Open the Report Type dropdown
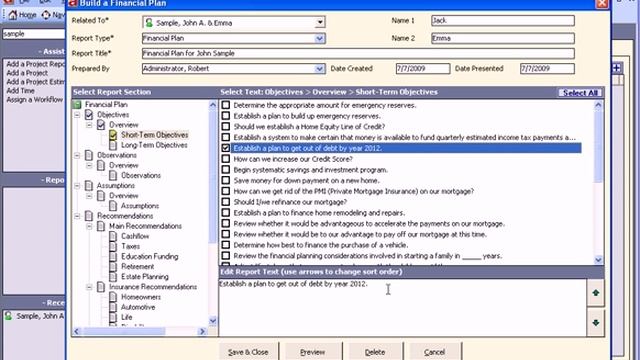The width and height of the screenshot is (640, 360). pos(320,38)
